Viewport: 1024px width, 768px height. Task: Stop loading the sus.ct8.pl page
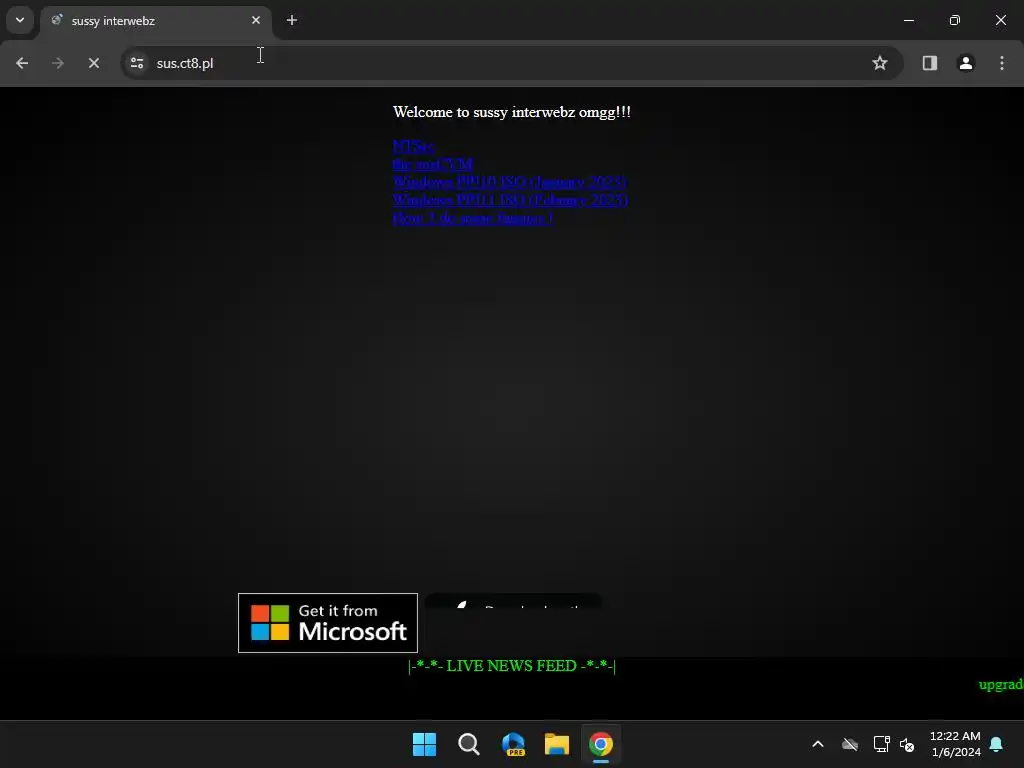pos(93,63)
